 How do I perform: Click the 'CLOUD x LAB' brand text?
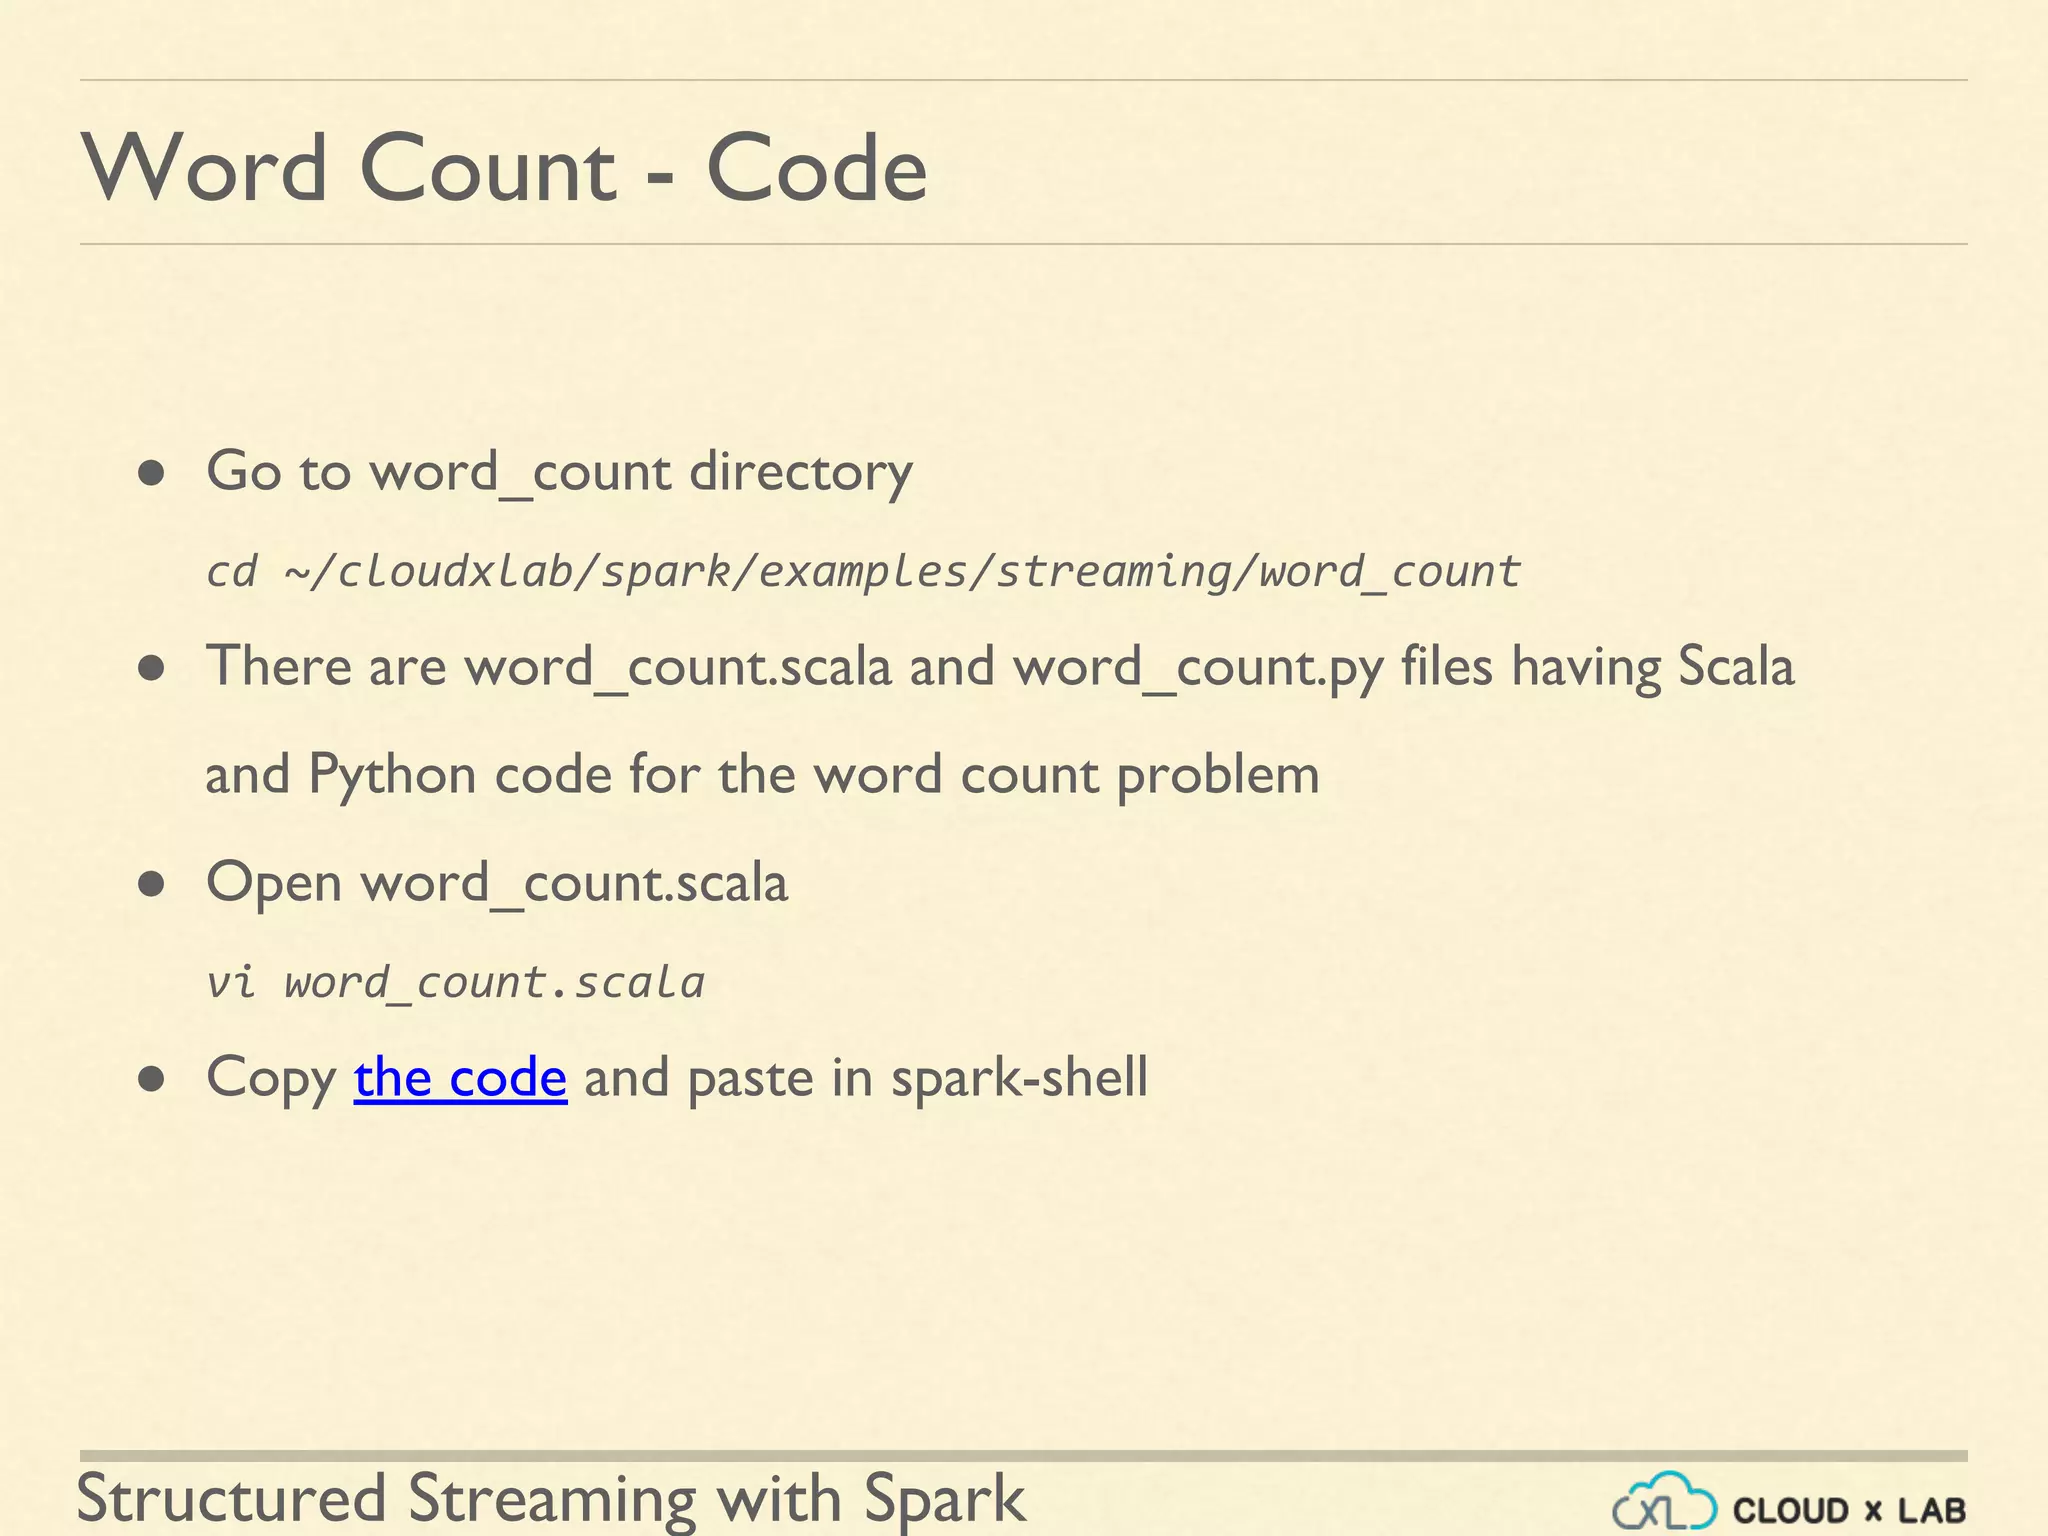(1849, 1510)
